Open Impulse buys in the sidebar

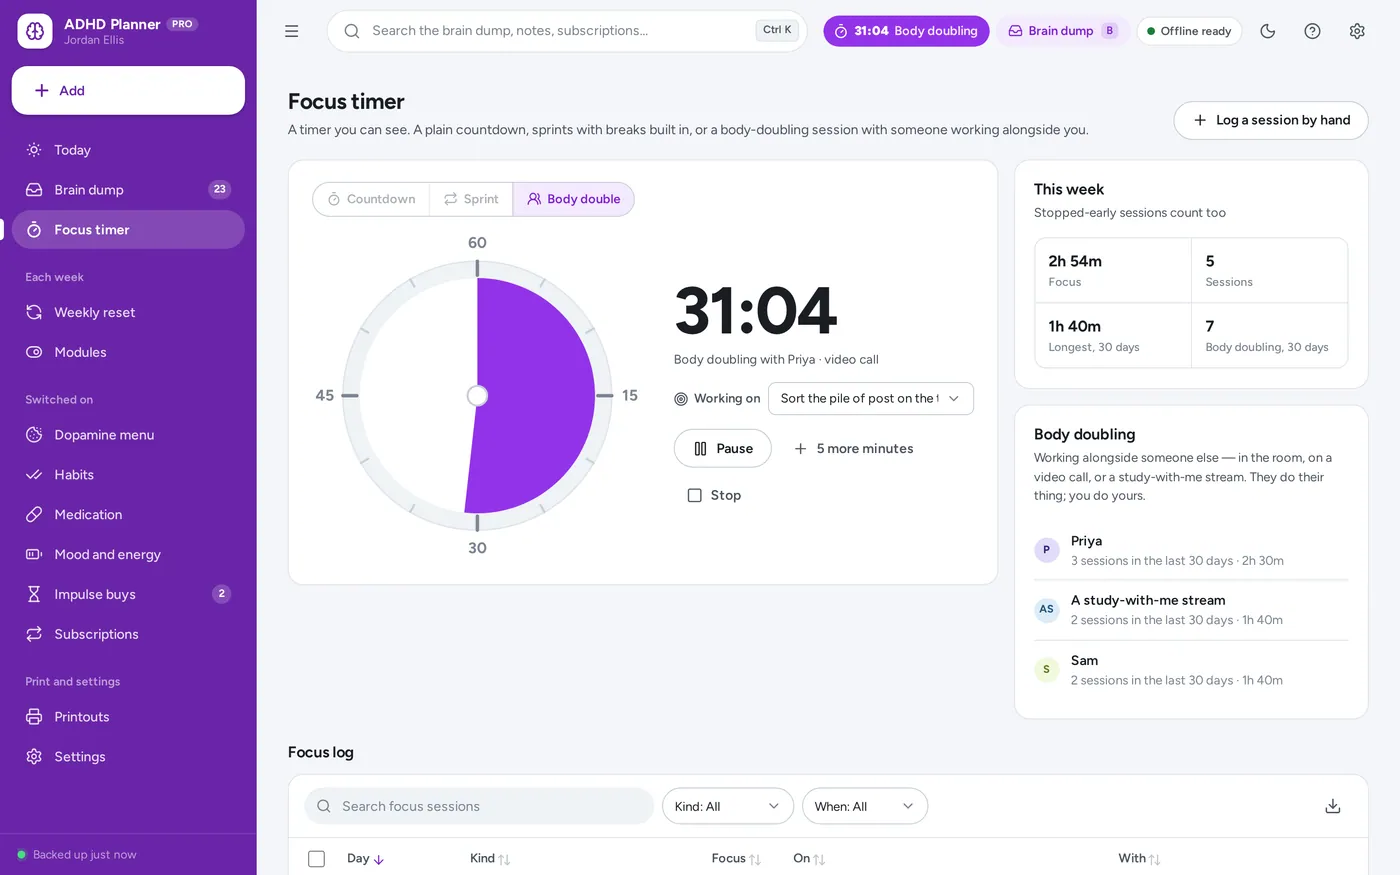(128, 594)
